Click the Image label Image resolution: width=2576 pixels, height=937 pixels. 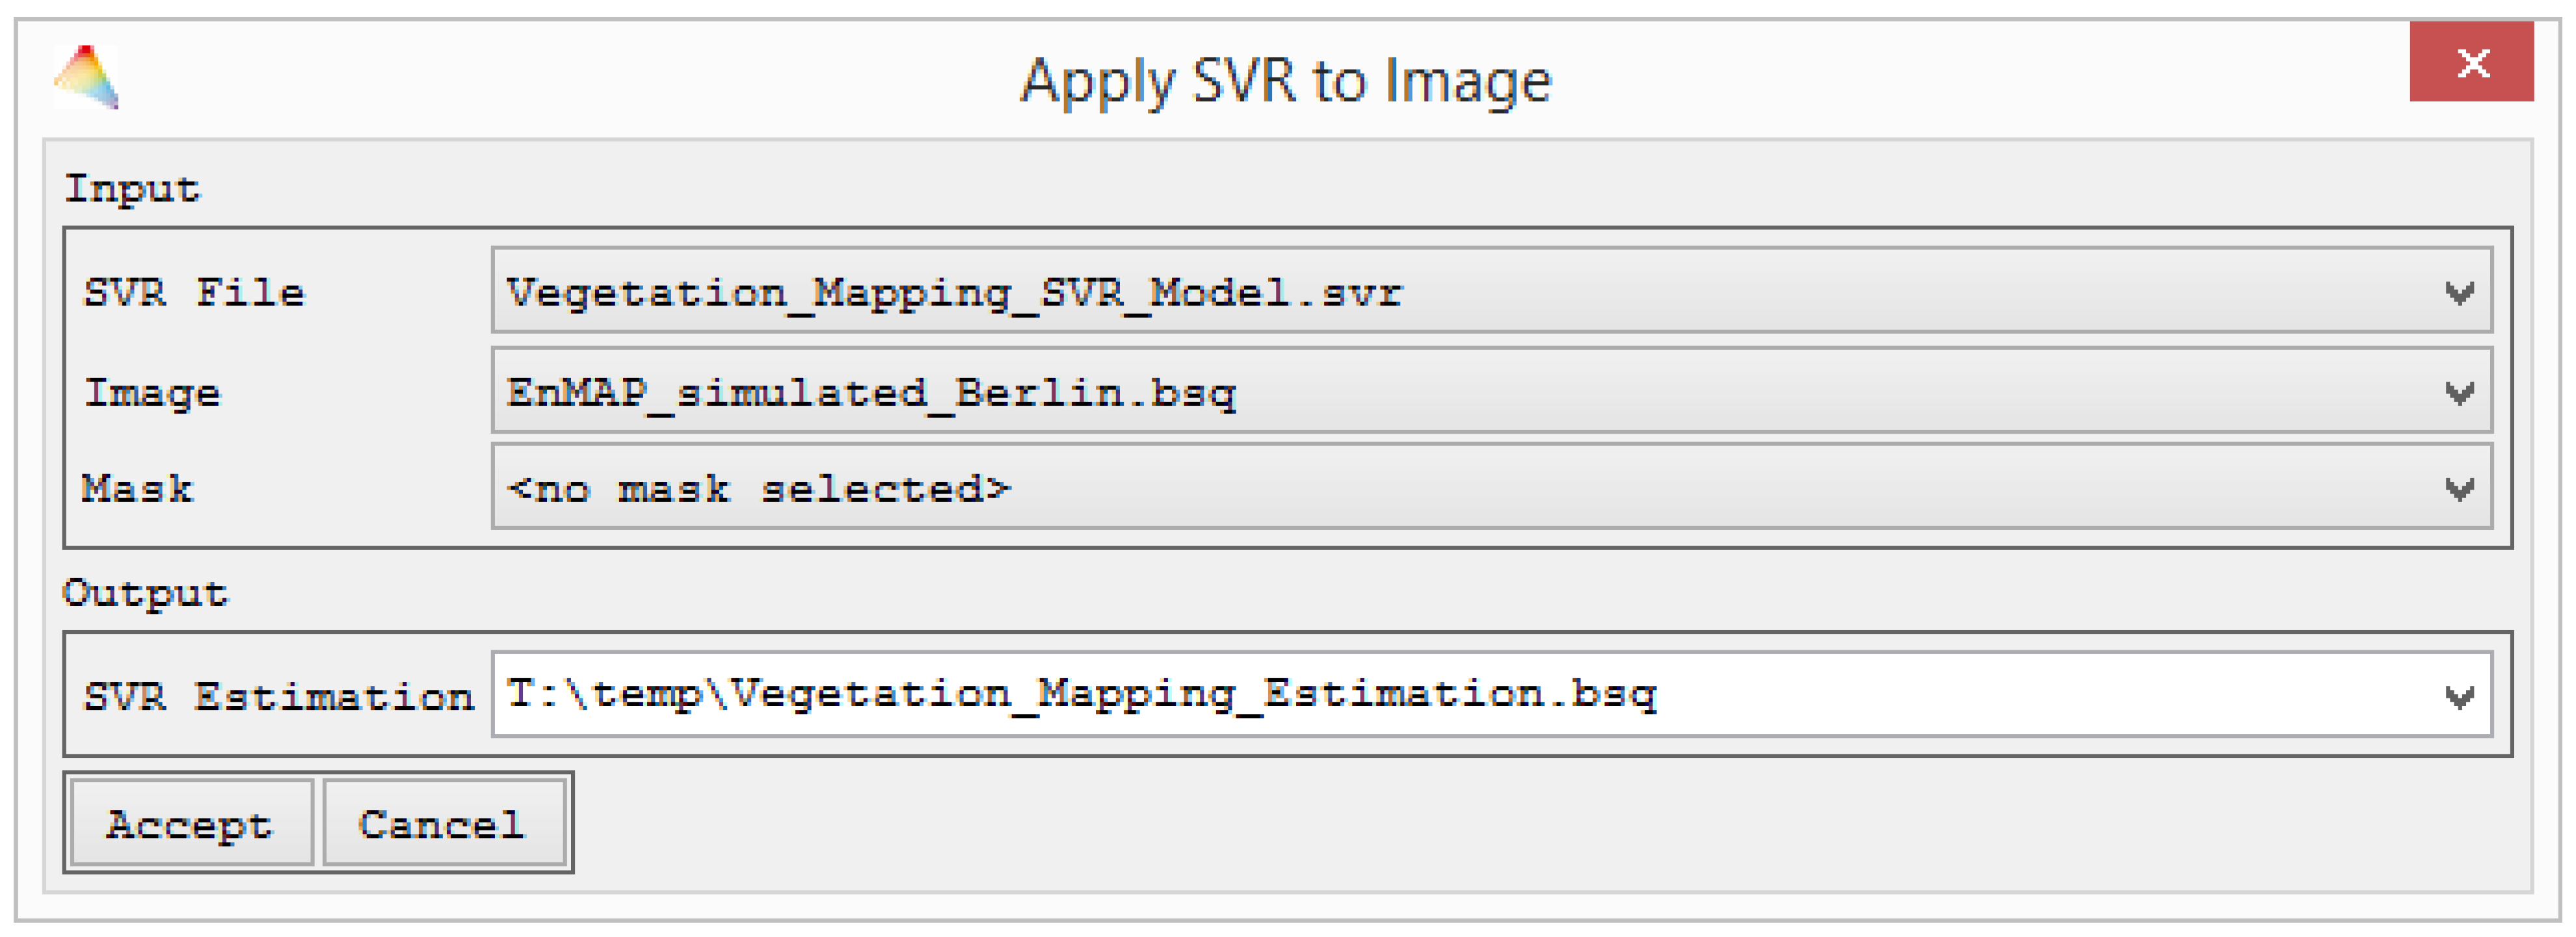pos(152,393)
